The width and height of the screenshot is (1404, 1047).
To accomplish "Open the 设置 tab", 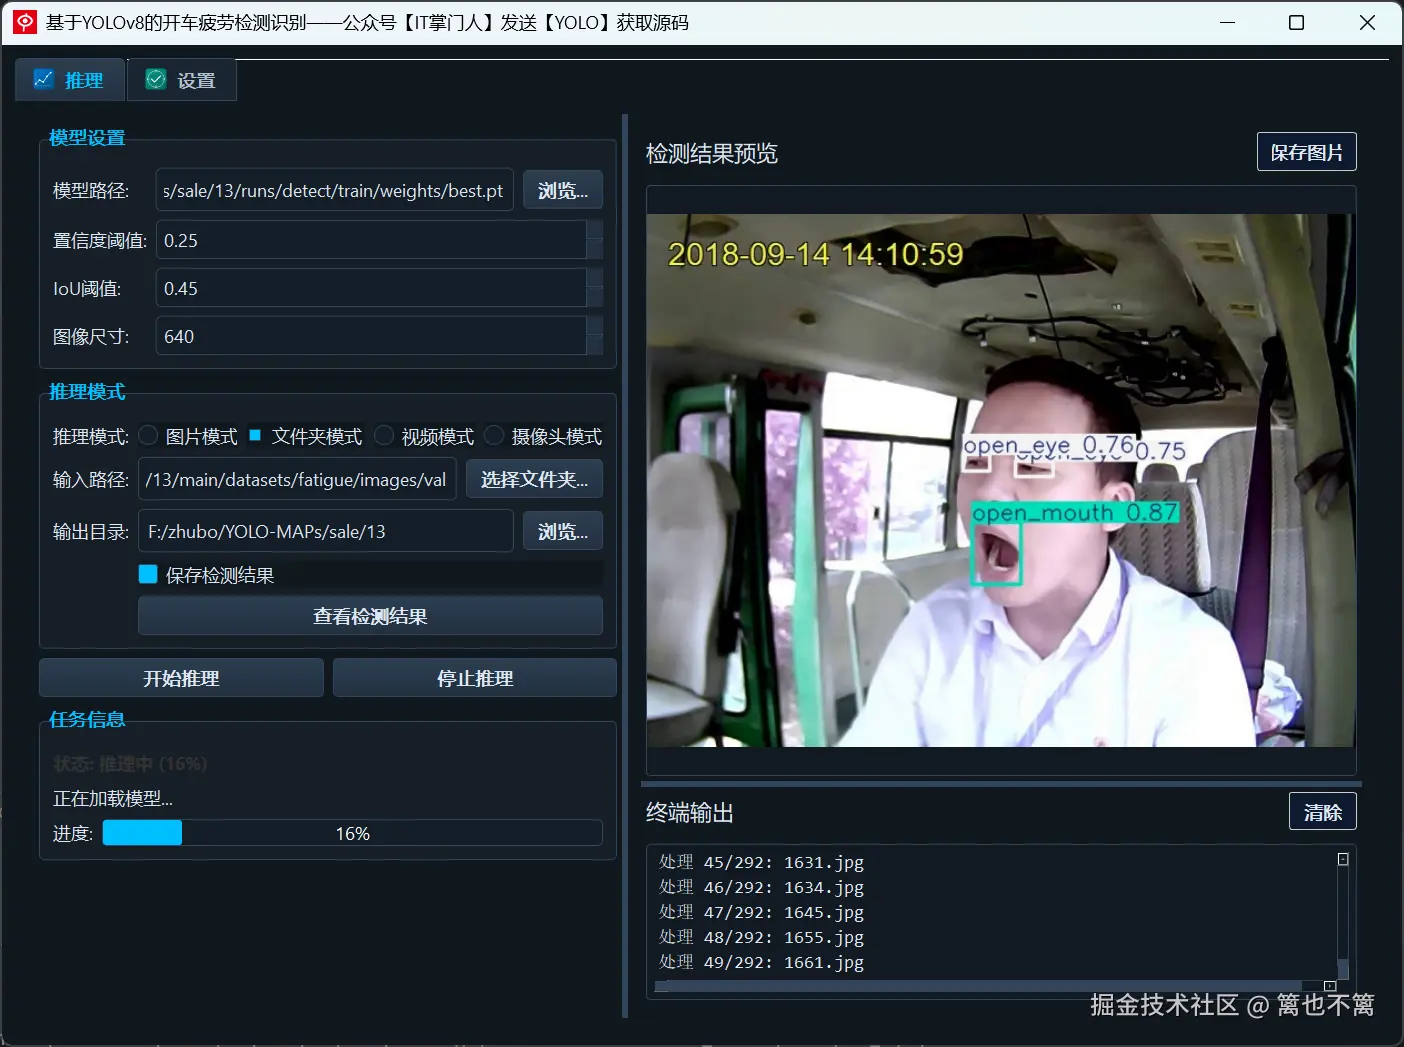I will (182, 80).
